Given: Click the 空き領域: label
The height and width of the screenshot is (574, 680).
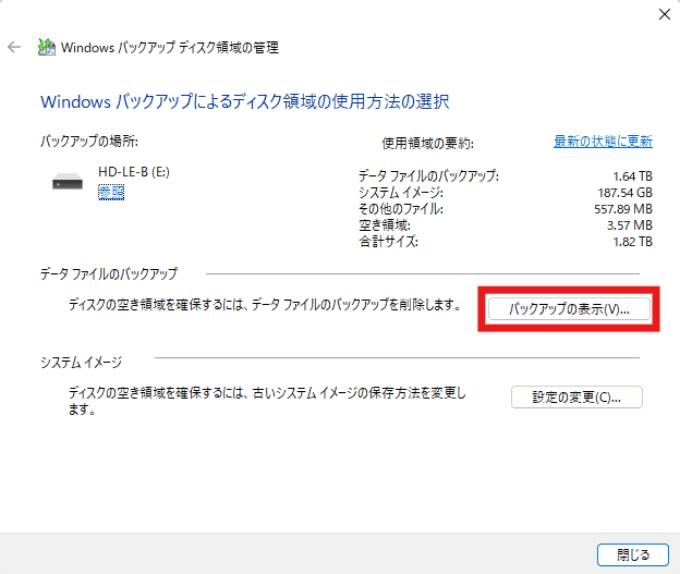Looking at the screenshot, I should pos(384,225).
